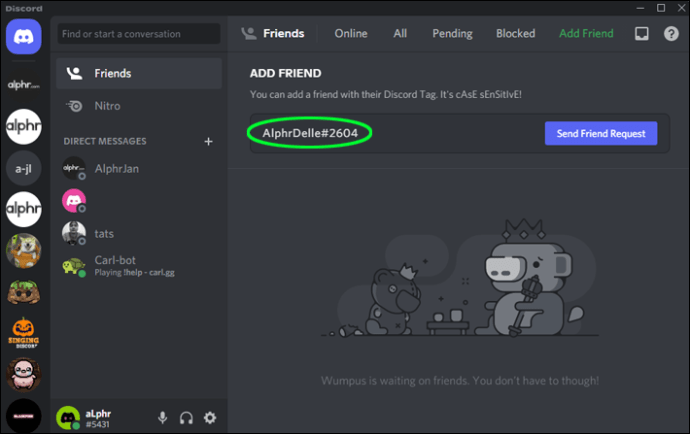Viewport: 690px width, 434px height.
Task: Click the aLphr #5431 username tag
Action: tap(98, 419)
